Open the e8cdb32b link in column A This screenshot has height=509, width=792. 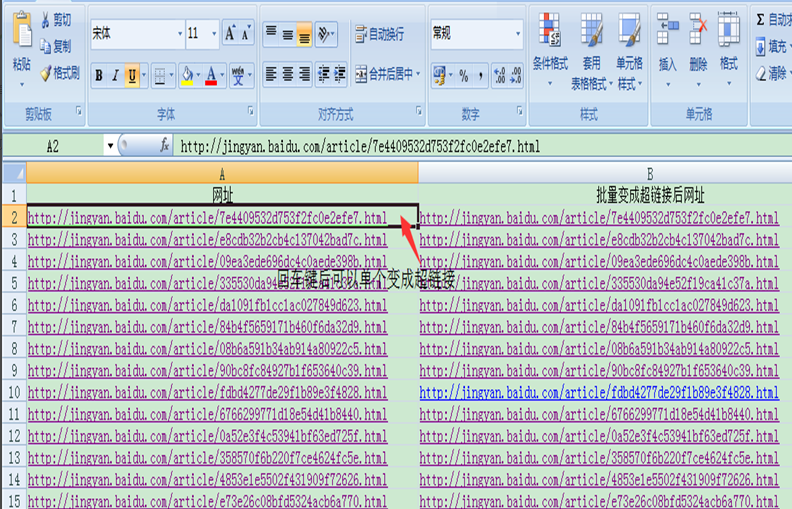tap(208, 240)
